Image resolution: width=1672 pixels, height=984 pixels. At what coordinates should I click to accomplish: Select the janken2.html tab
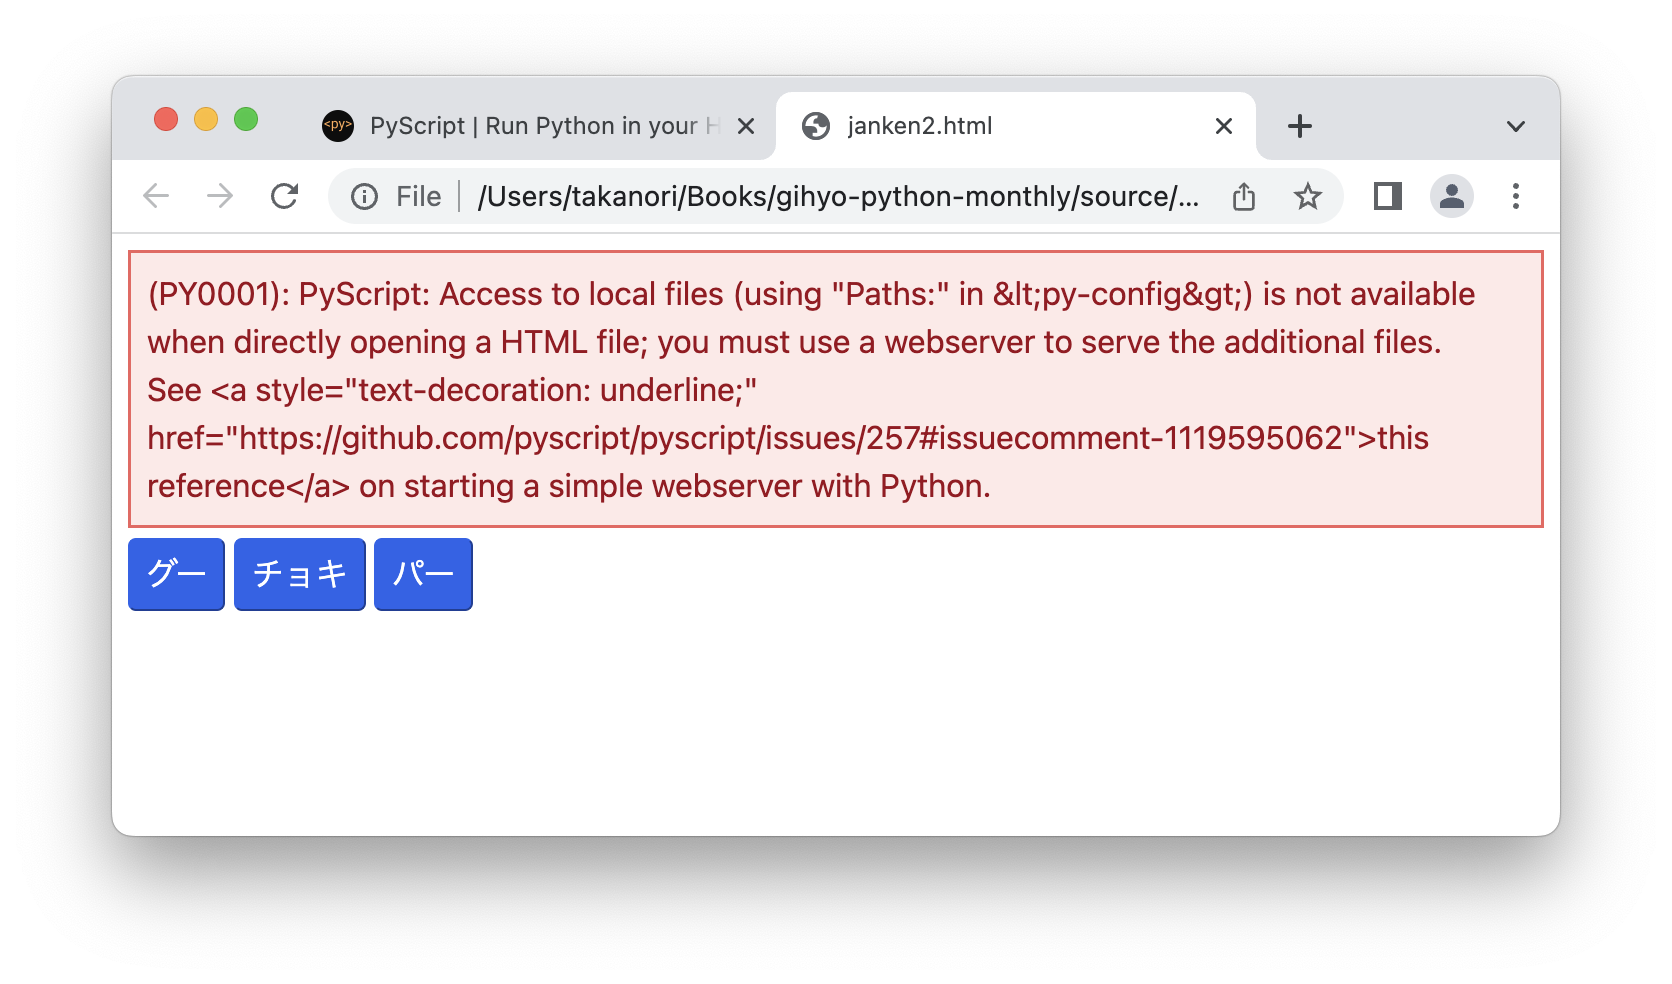coord(1000,126)
